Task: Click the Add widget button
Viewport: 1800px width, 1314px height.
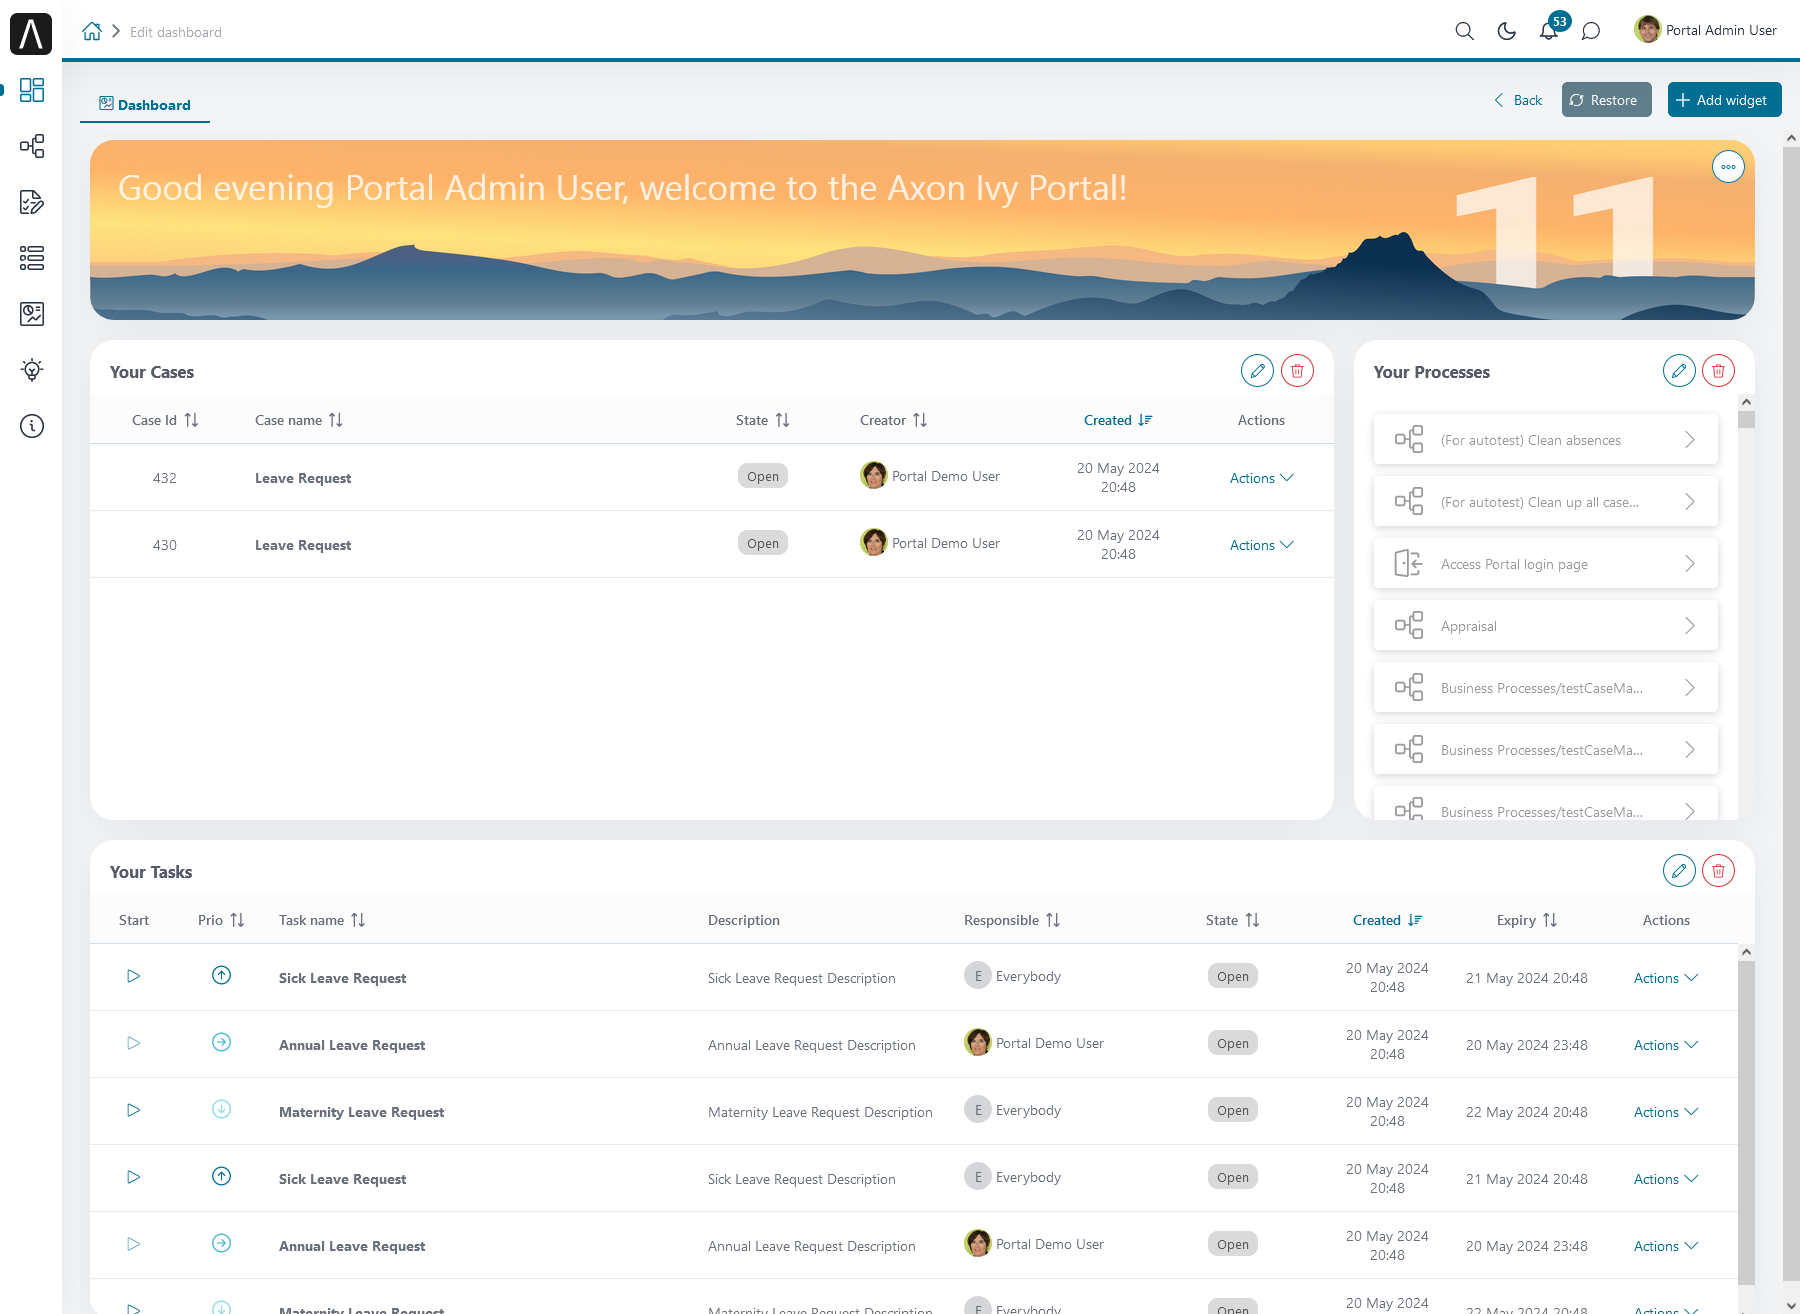Action: (x=1724, y=100)
